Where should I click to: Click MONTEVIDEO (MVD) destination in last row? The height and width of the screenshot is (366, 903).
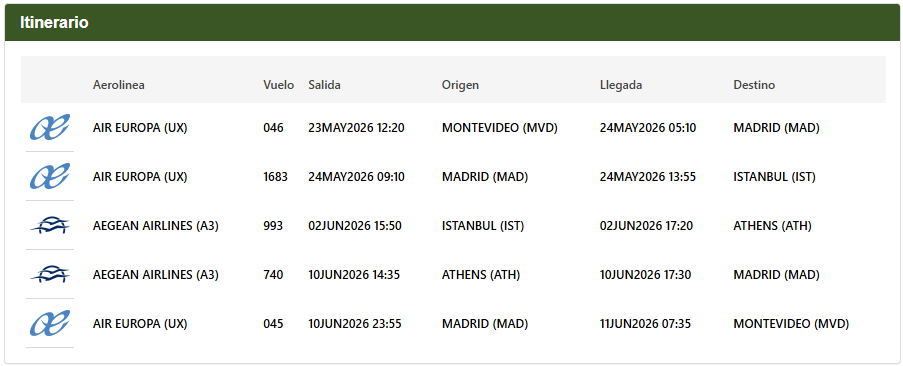tap(791, 323)
